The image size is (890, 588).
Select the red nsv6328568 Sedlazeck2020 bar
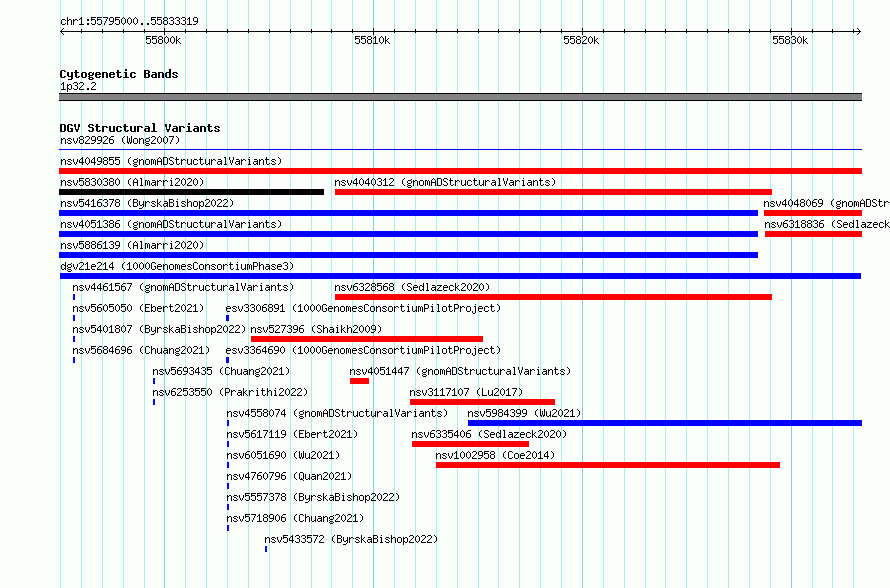(553, 297)
